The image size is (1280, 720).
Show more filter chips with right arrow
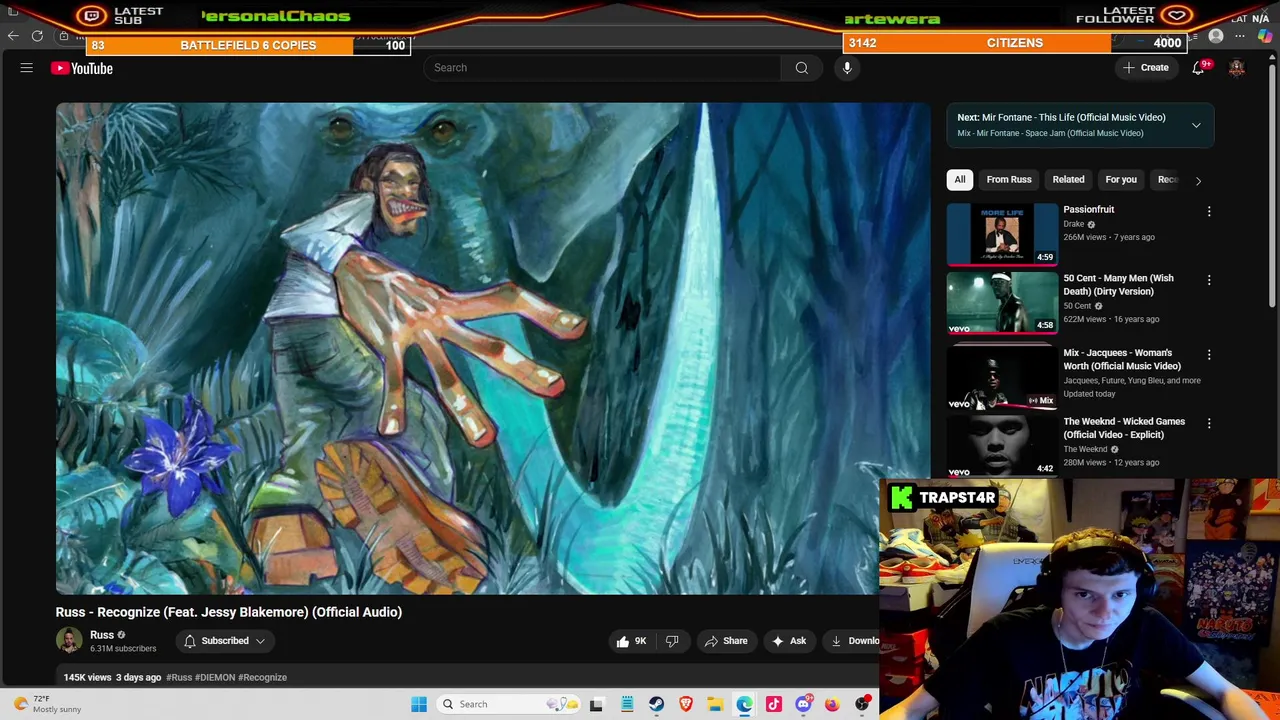pos(1198,180)
